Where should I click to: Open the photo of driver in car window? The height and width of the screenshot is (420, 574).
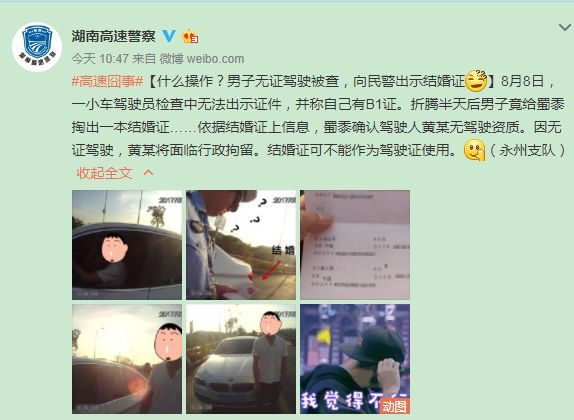point(127,245)
